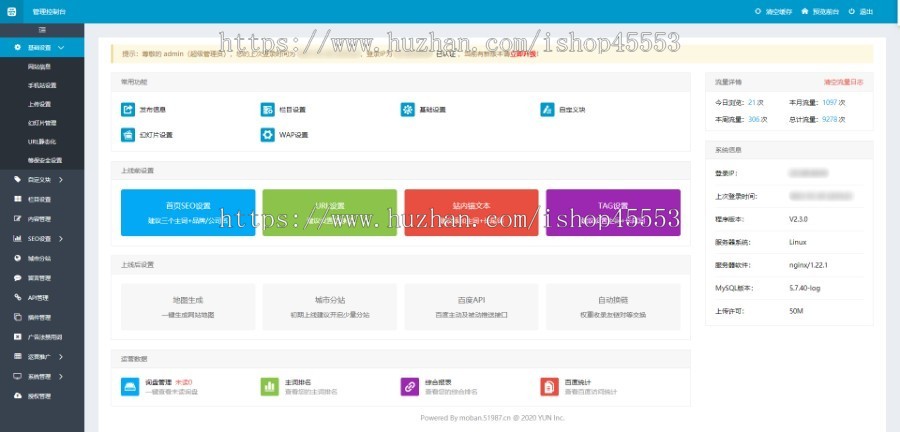Toggle the sidebar collapse icon under the logo
900x432 pixels.
point(42,30)
